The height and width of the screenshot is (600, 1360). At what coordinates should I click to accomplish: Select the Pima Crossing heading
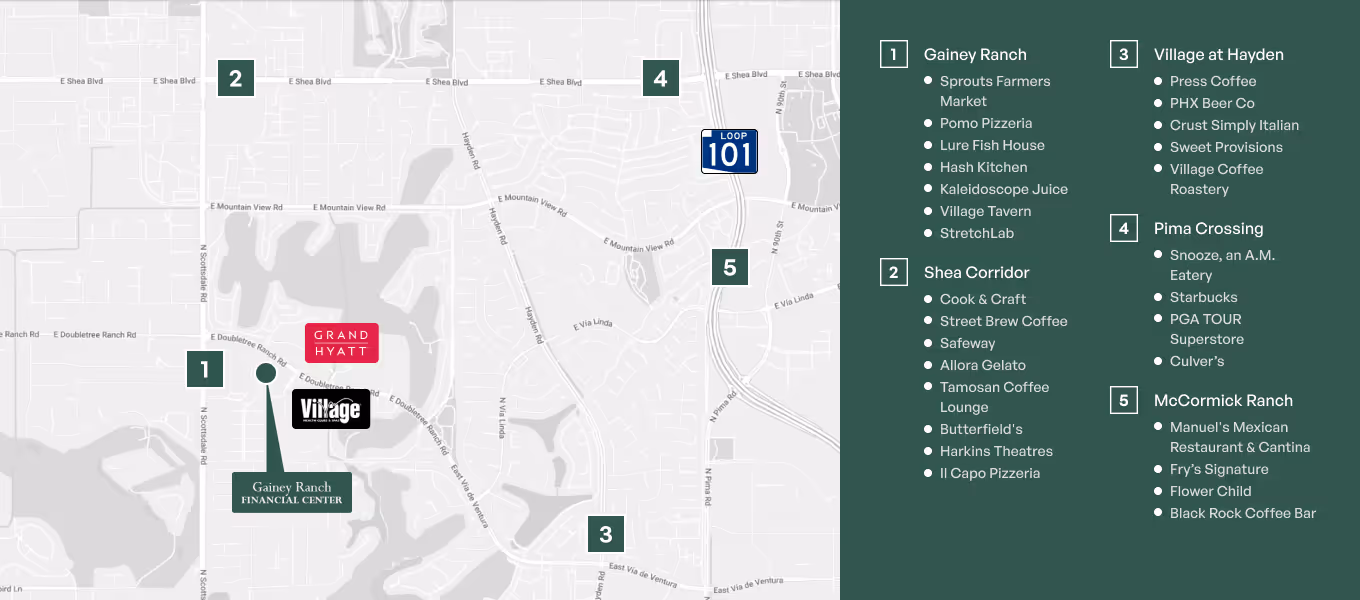pos(1208,228)
